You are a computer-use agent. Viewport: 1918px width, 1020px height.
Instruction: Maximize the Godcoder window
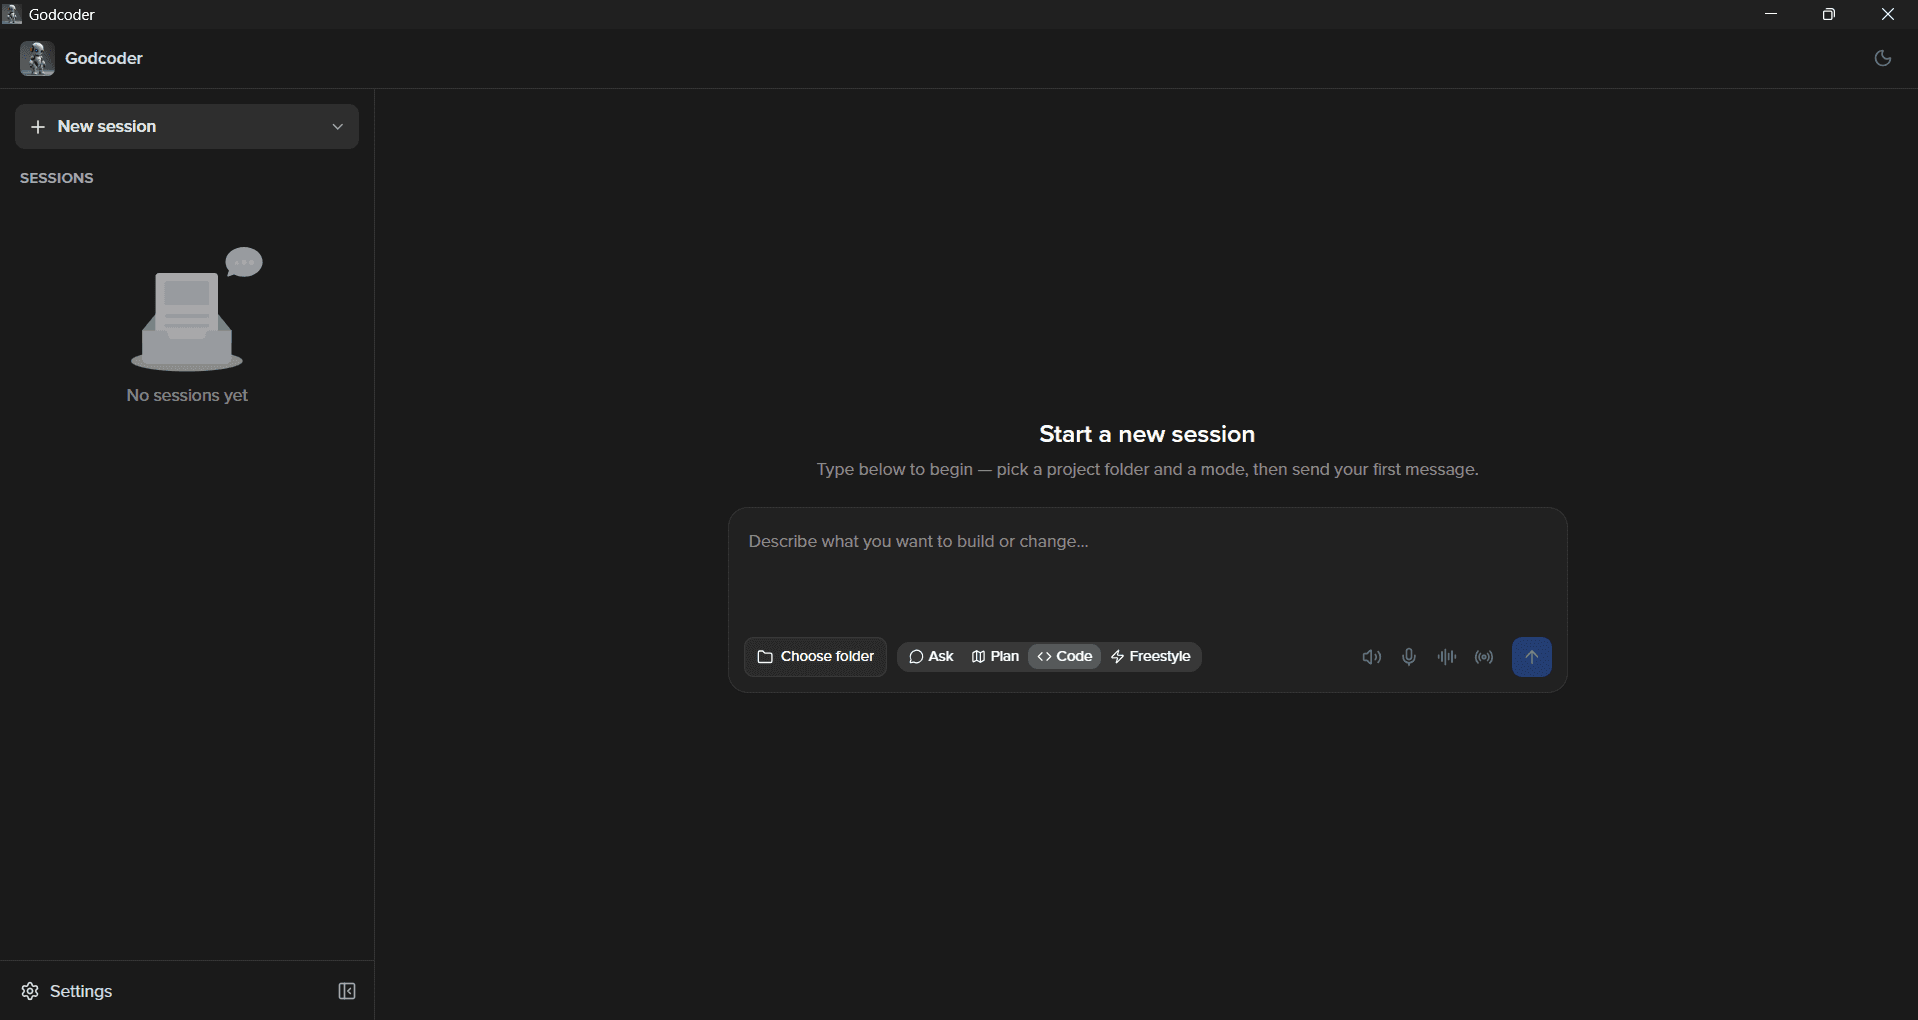1829,14
